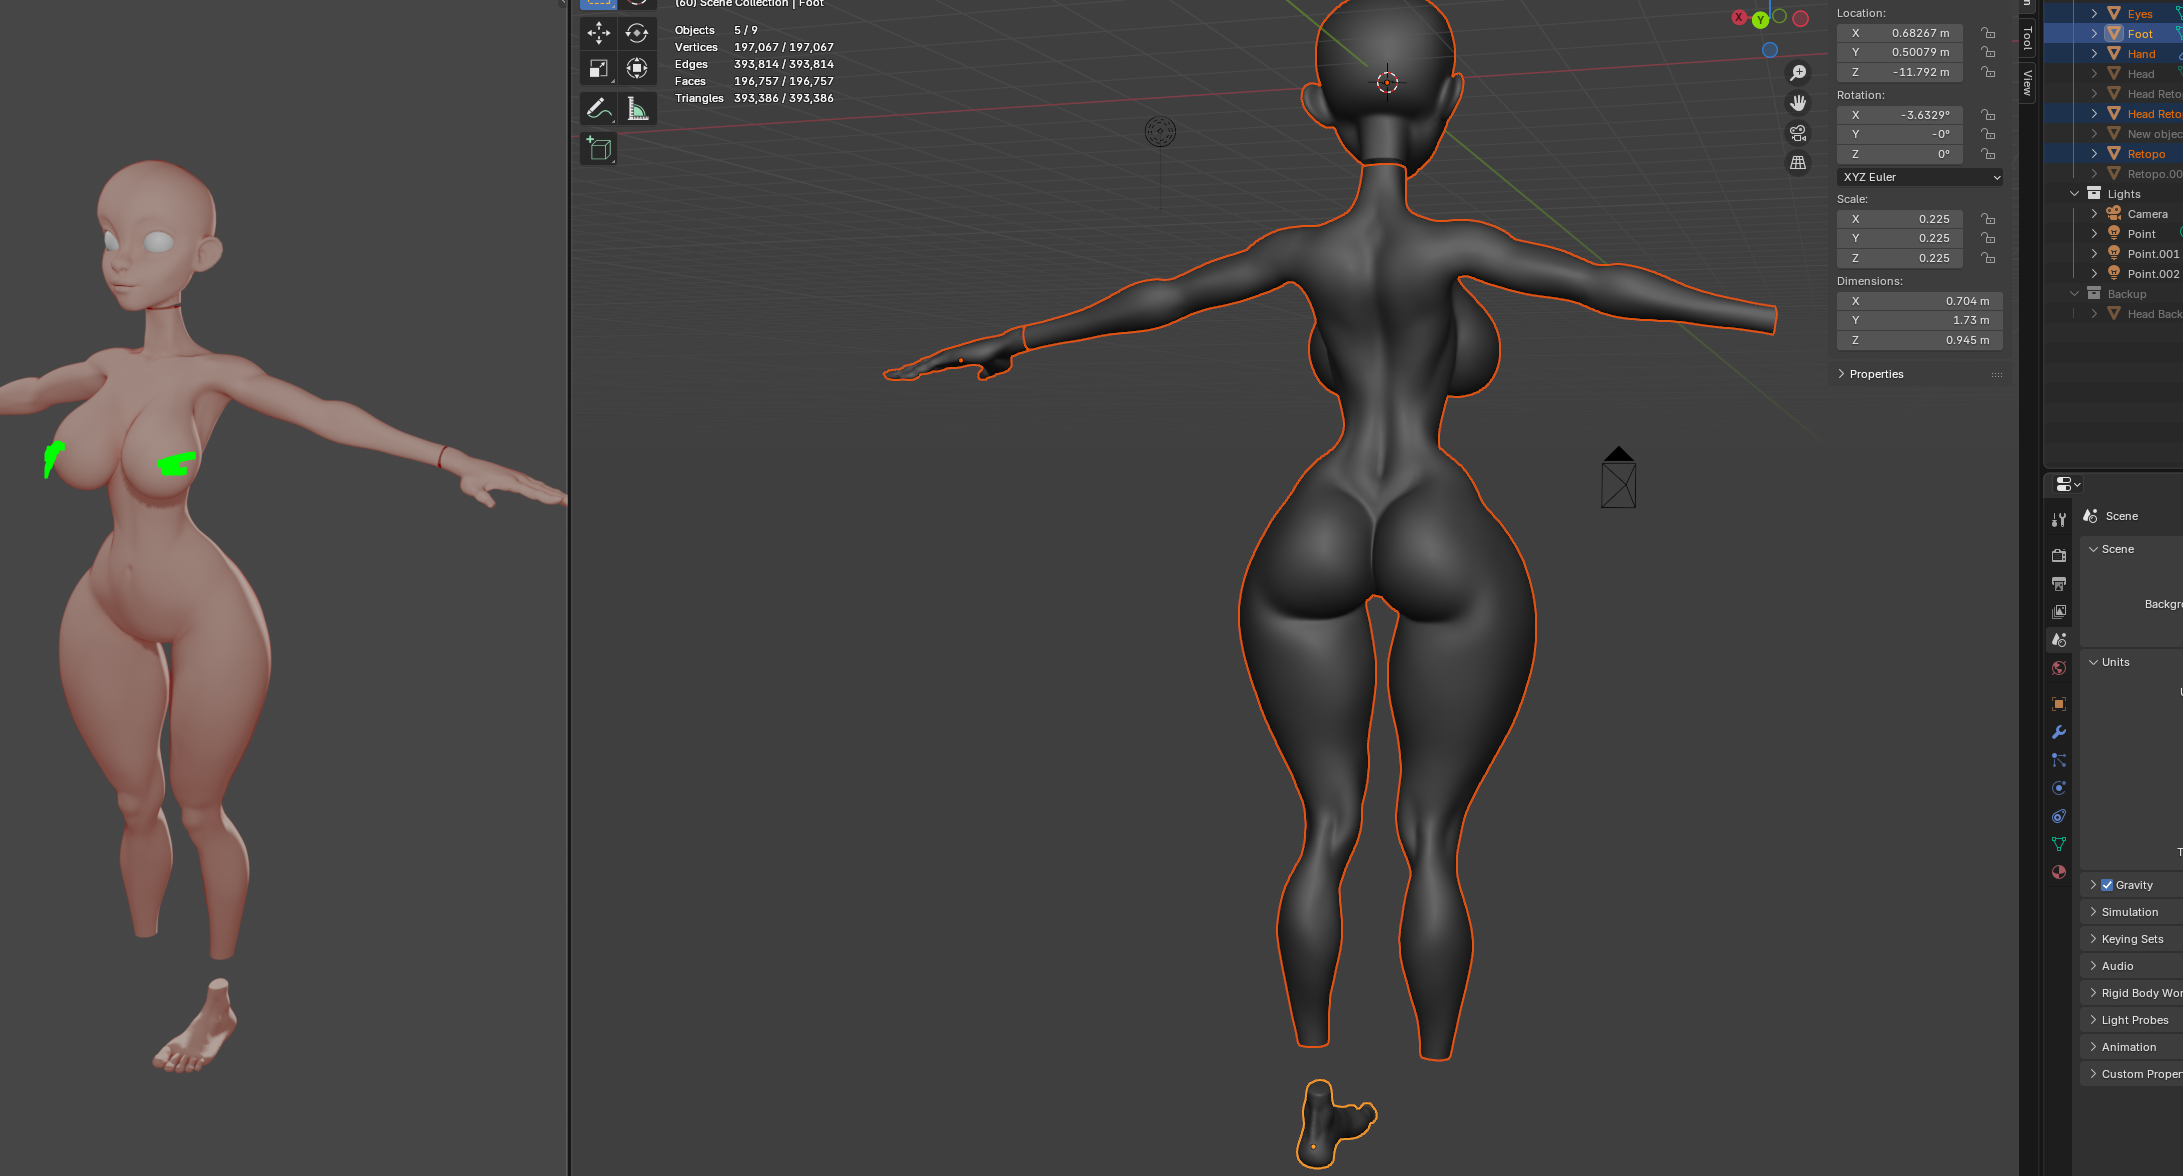
Task: Select the Move tool
Action: pyautogui.click(x=598, y=33)
